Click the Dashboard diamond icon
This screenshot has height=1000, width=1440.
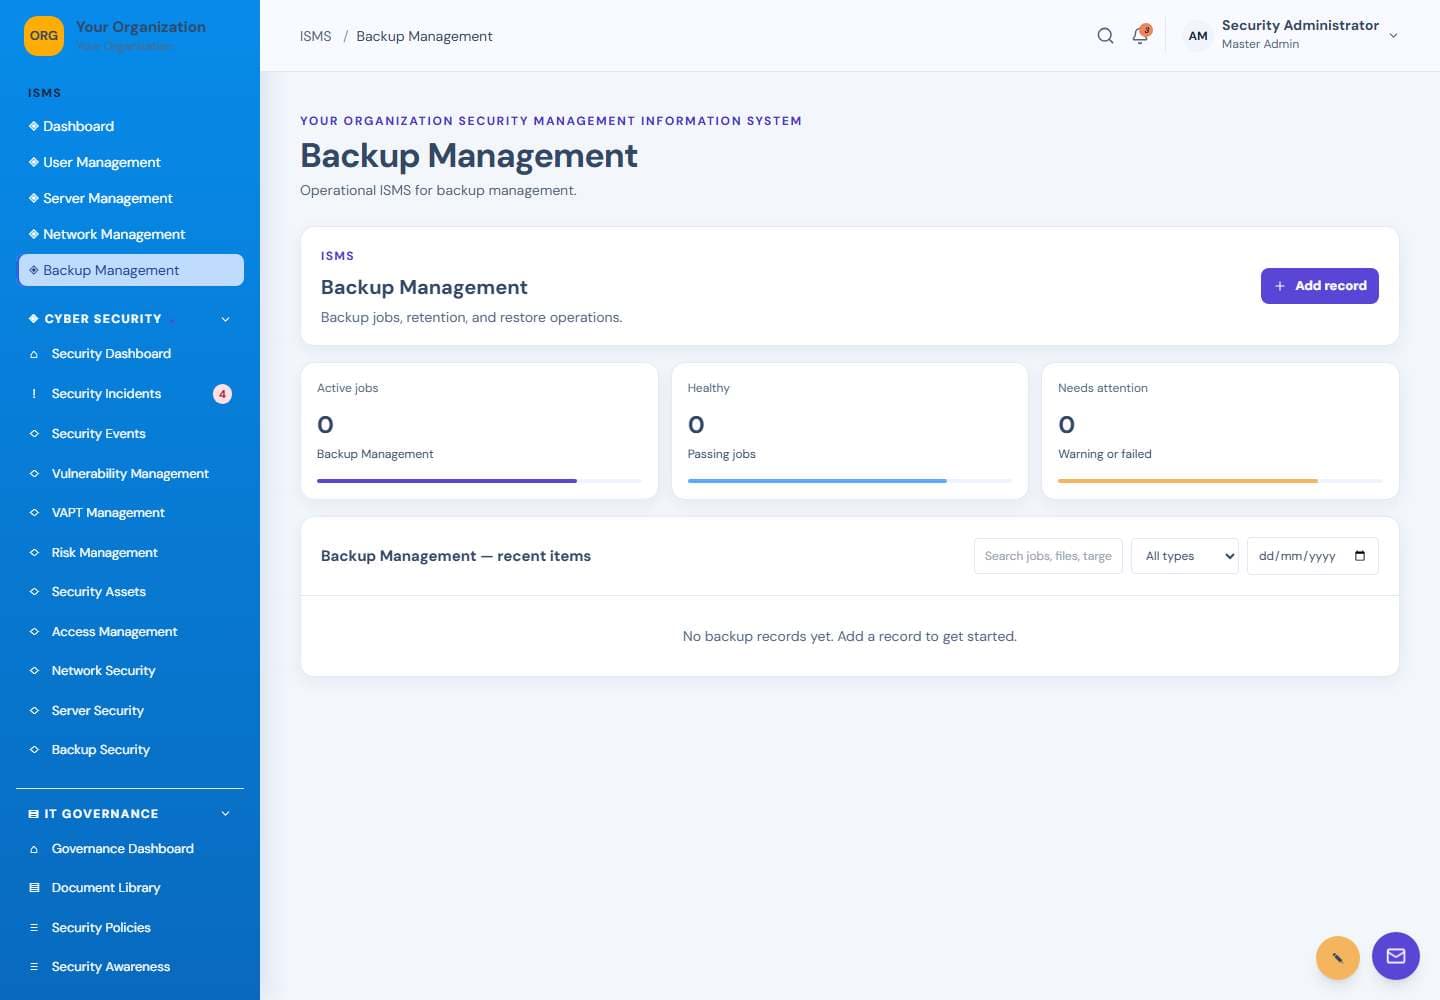(33, 126)
